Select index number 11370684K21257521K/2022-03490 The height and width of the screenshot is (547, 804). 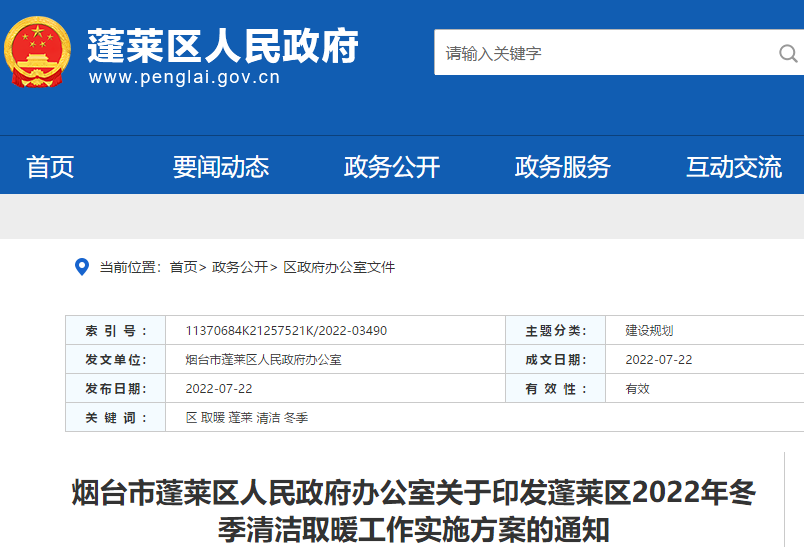[x=286, y=331]
